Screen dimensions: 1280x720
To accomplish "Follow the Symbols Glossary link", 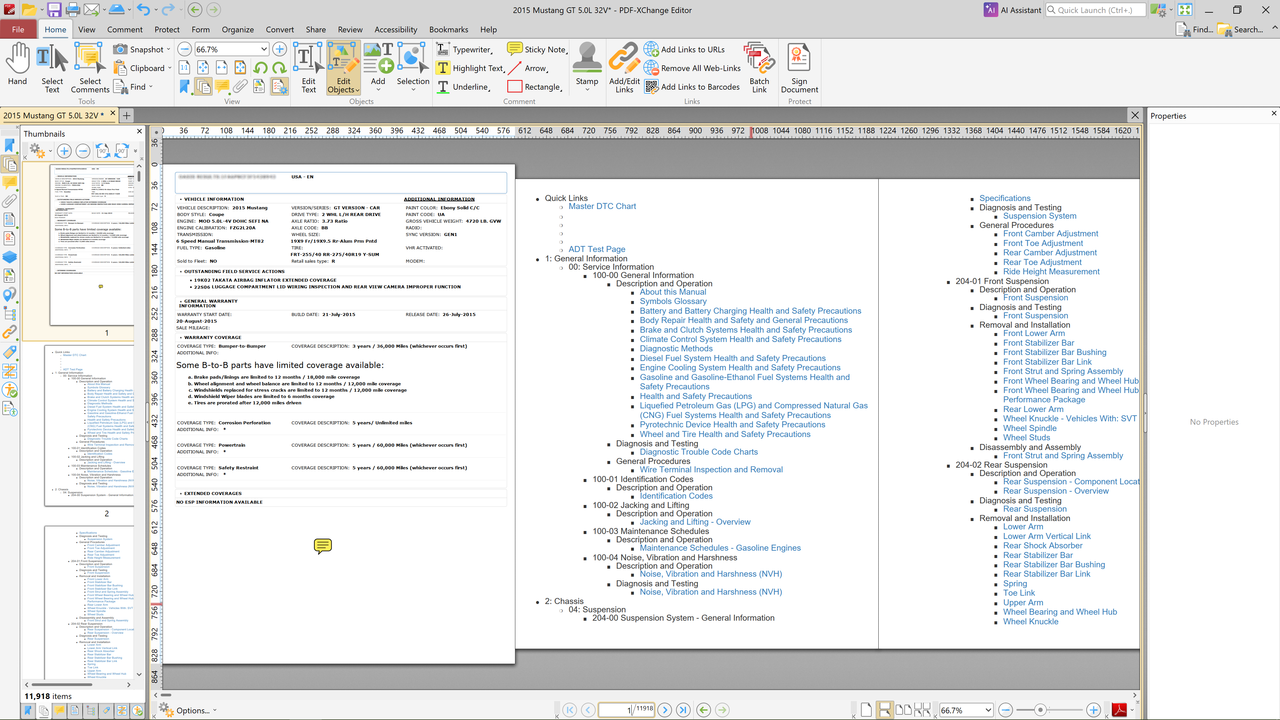I will click(673, 301).
